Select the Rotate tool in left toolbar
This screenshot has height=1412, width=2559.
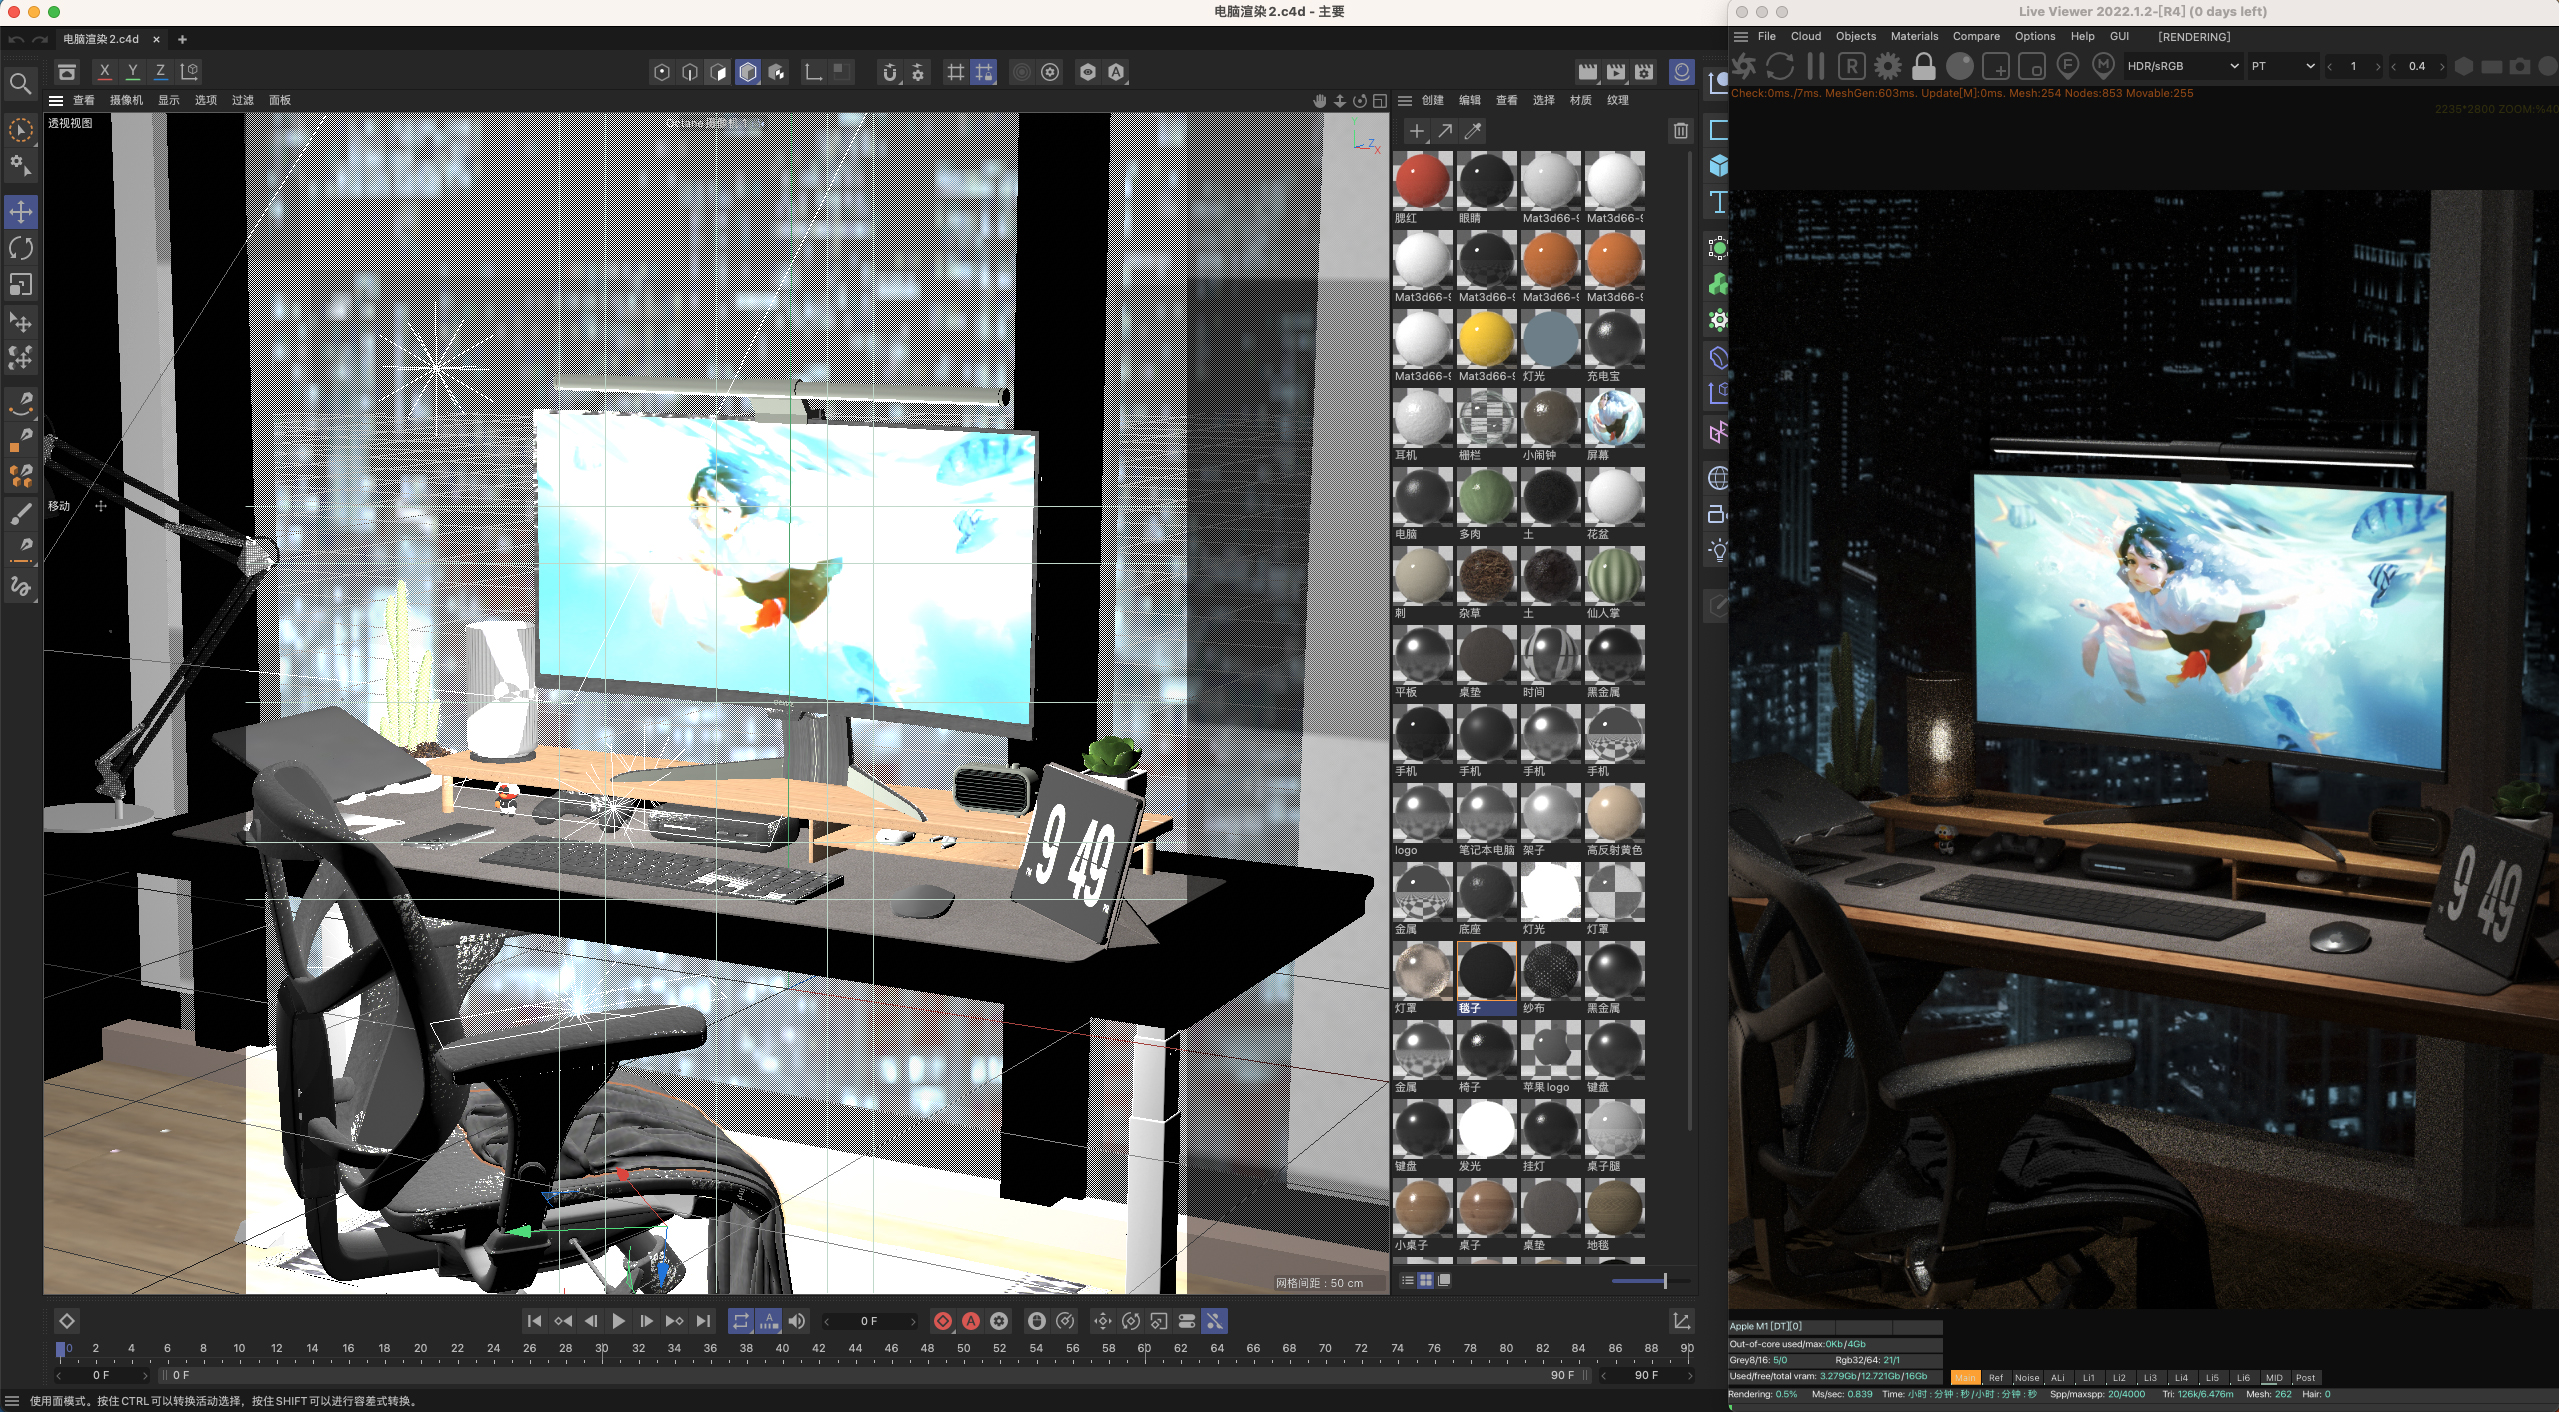coord(21,248)
